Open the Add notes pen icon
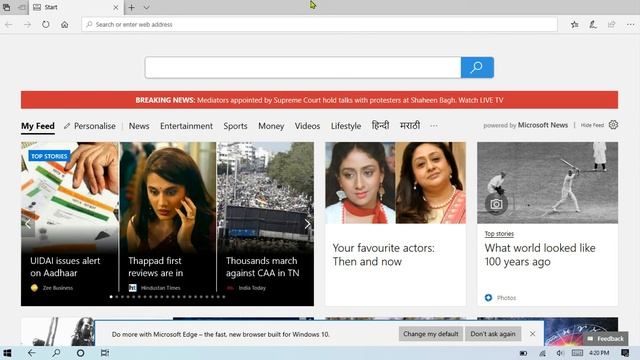Viewport: 640px width, 360px height. [x=593, y=24]
